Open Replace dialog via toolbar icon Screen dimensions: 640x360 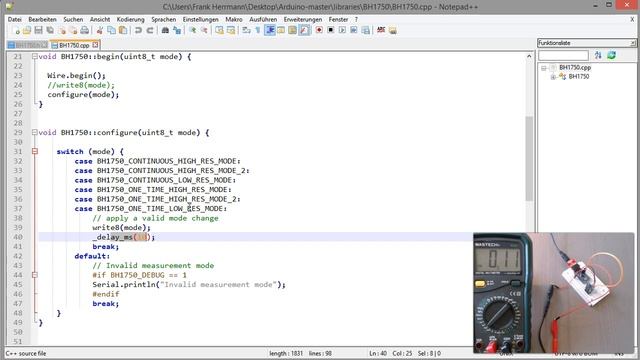(177, 30)
